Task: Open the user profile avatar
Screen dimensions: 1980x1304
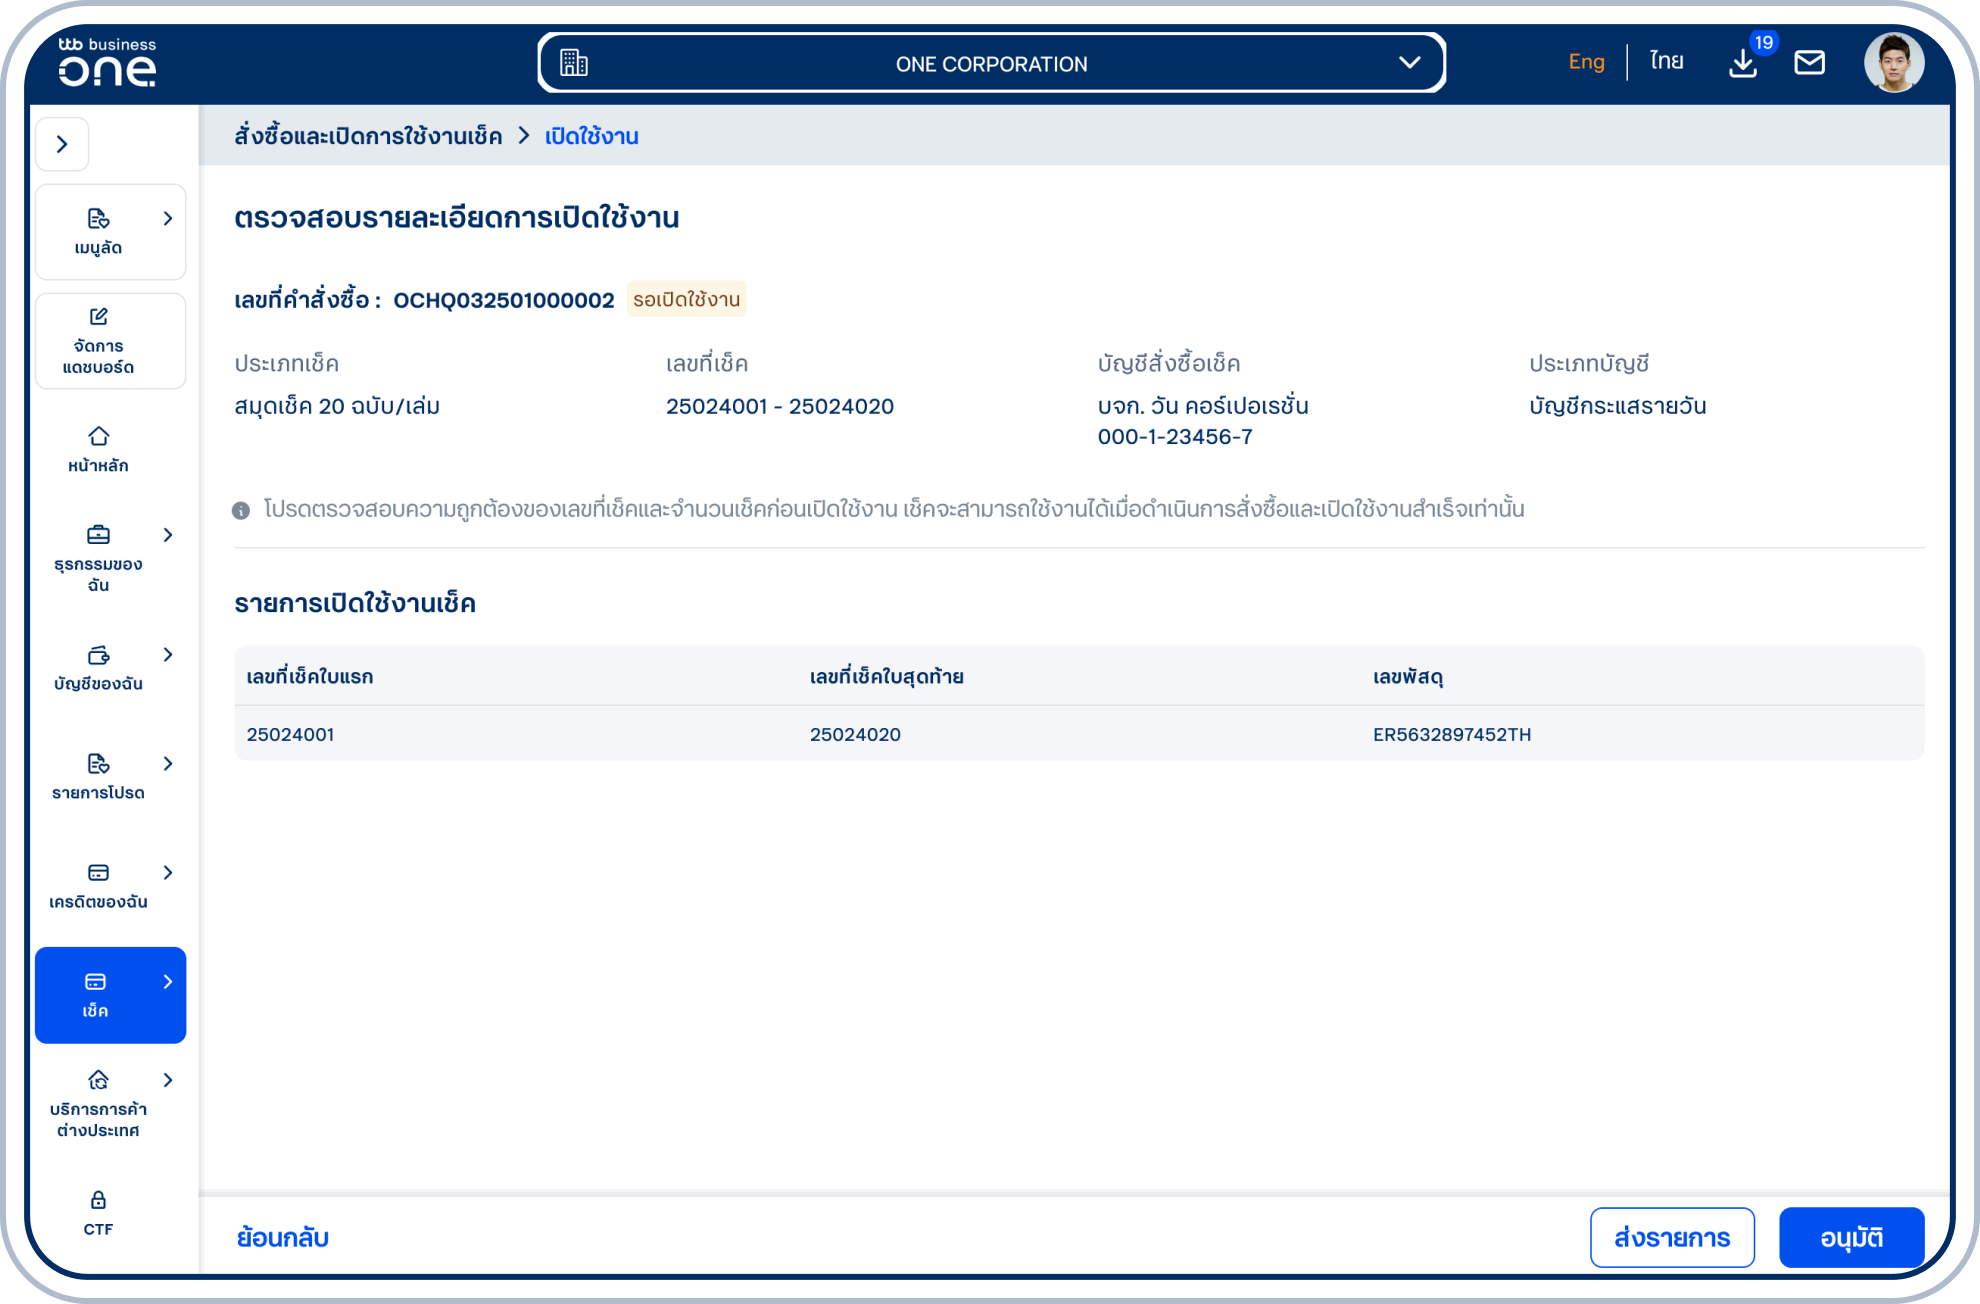Action: coord(1893,62)
